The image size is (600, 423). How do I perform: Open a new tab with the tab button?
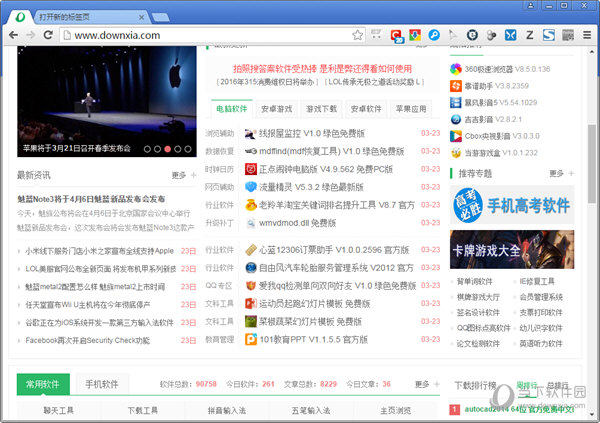tap(161, 17)
